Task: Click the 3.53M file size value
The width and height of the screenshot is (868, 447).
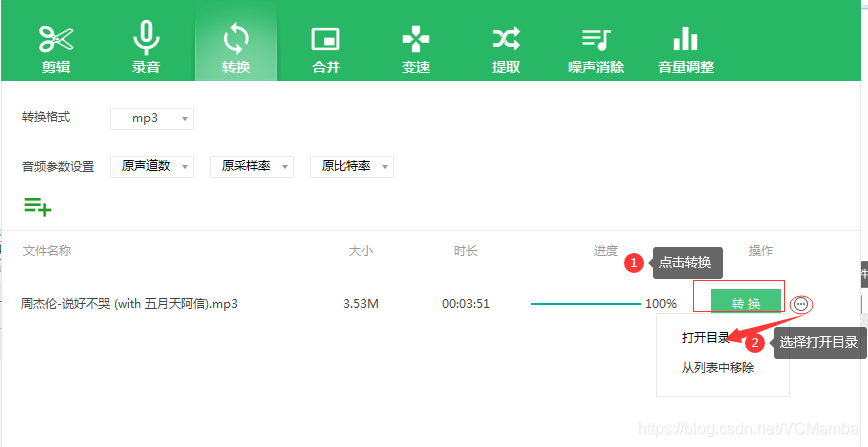Action: (x=361, y=304)
